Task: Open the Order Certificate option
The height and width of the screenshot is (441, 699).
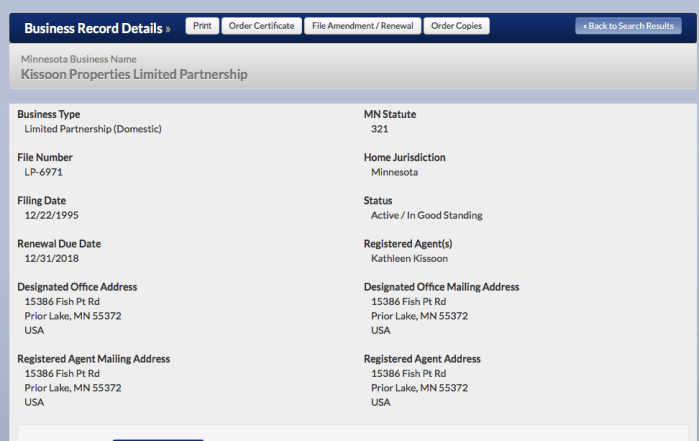Action: pos(261,26)
